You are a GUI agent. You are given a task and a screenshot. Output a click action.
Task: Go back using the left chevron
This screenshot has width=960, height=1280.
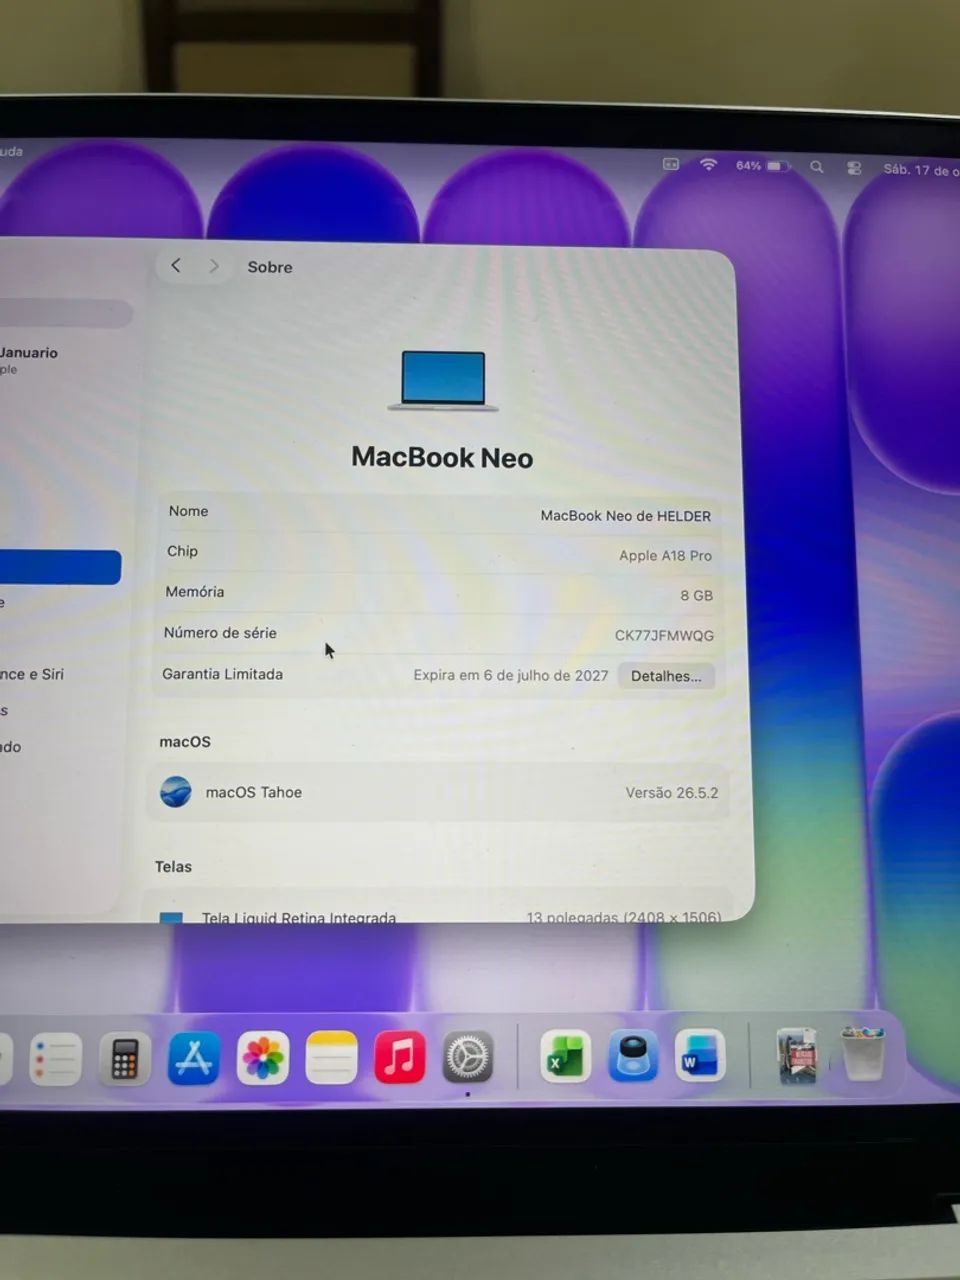(x=176, y=265)
